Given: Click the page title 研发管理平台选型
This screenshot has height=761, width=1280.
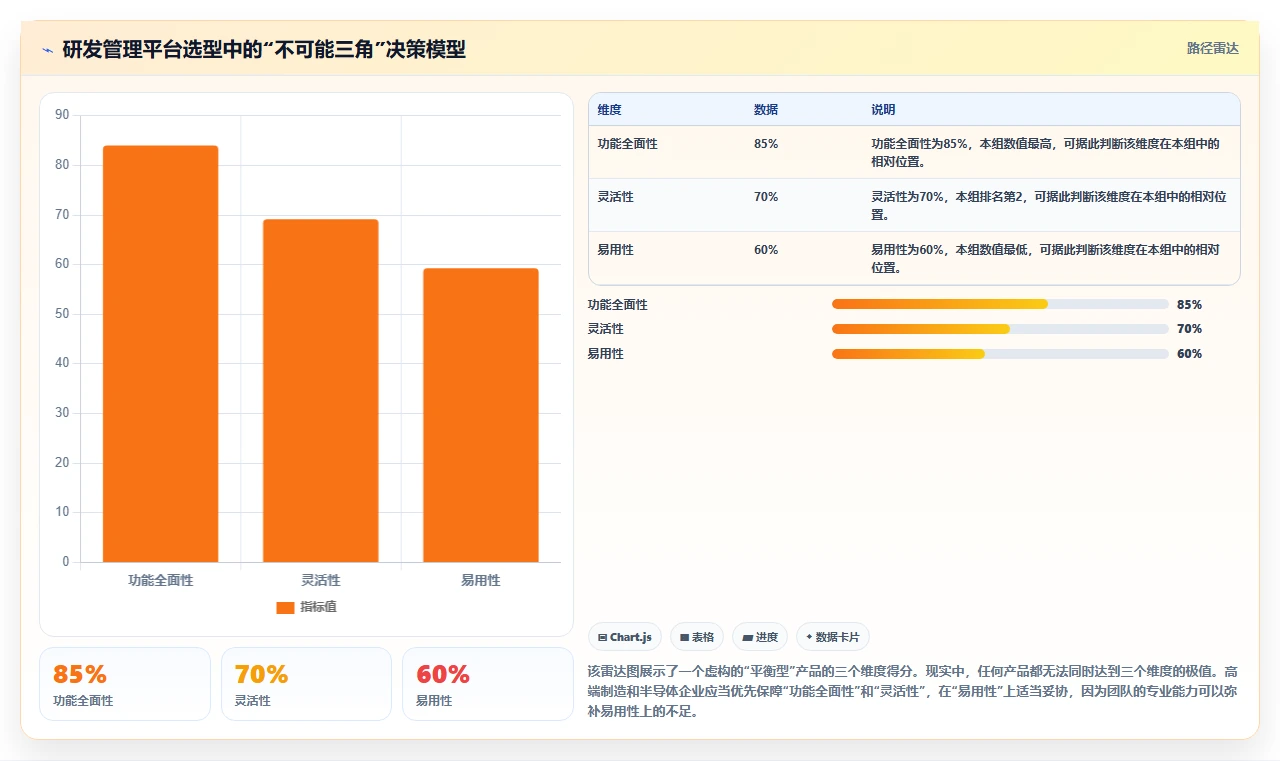Looking at the screenshot, I should pos(264,49).
